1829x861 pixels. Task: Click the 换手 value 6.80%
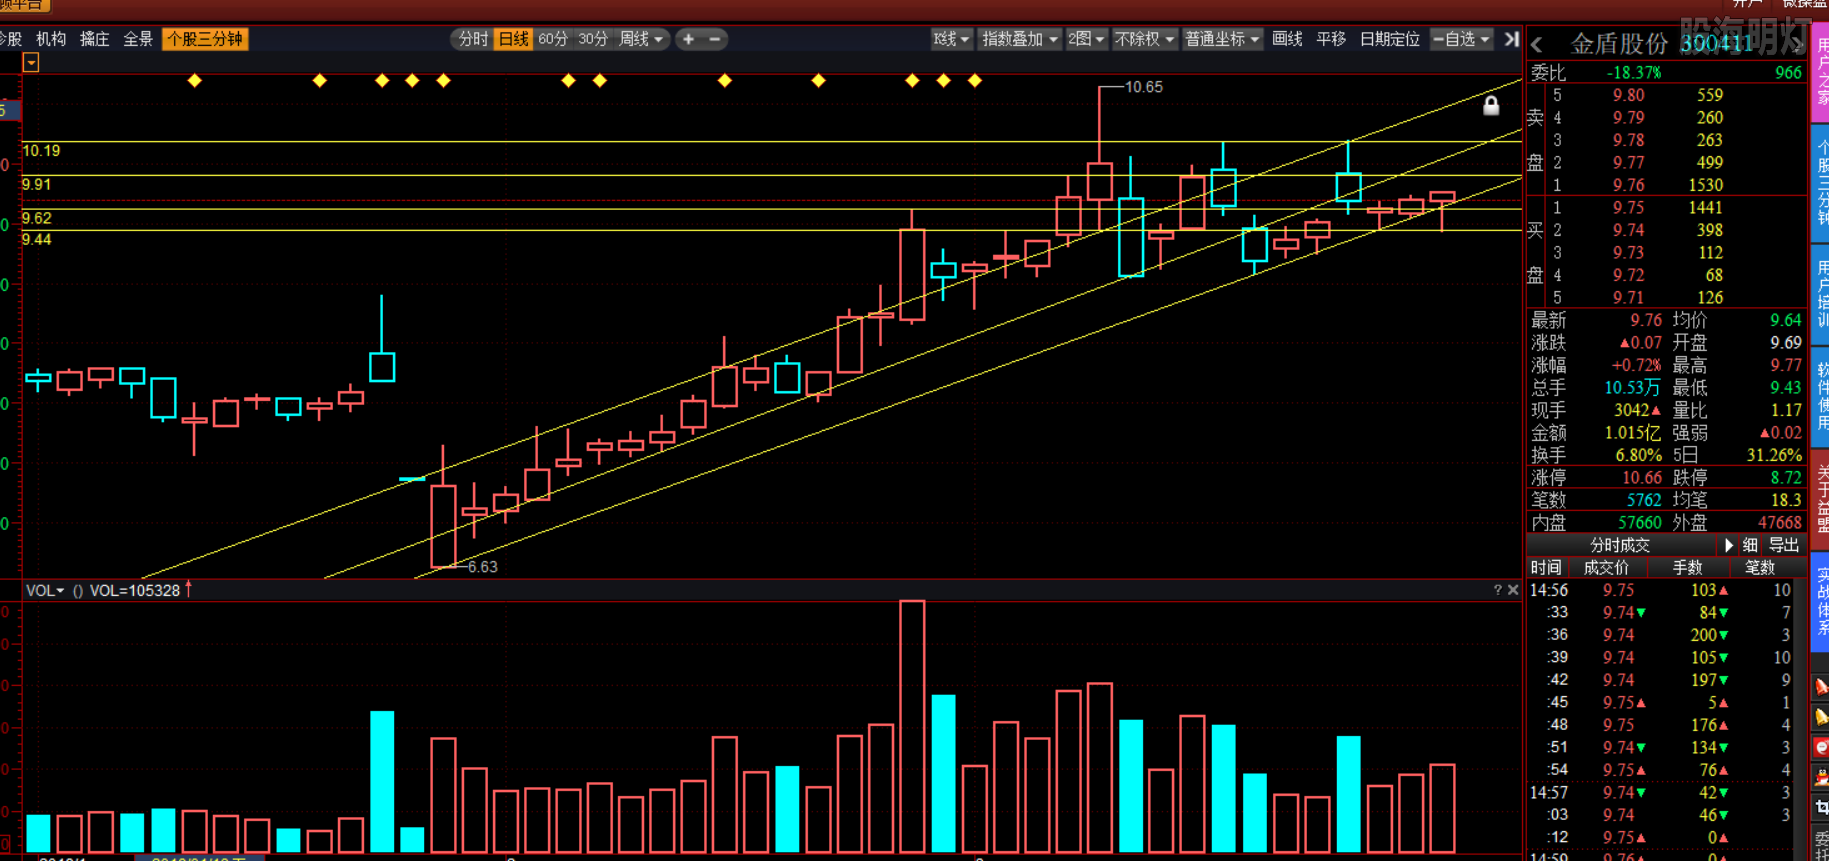tap(1639, 455)
